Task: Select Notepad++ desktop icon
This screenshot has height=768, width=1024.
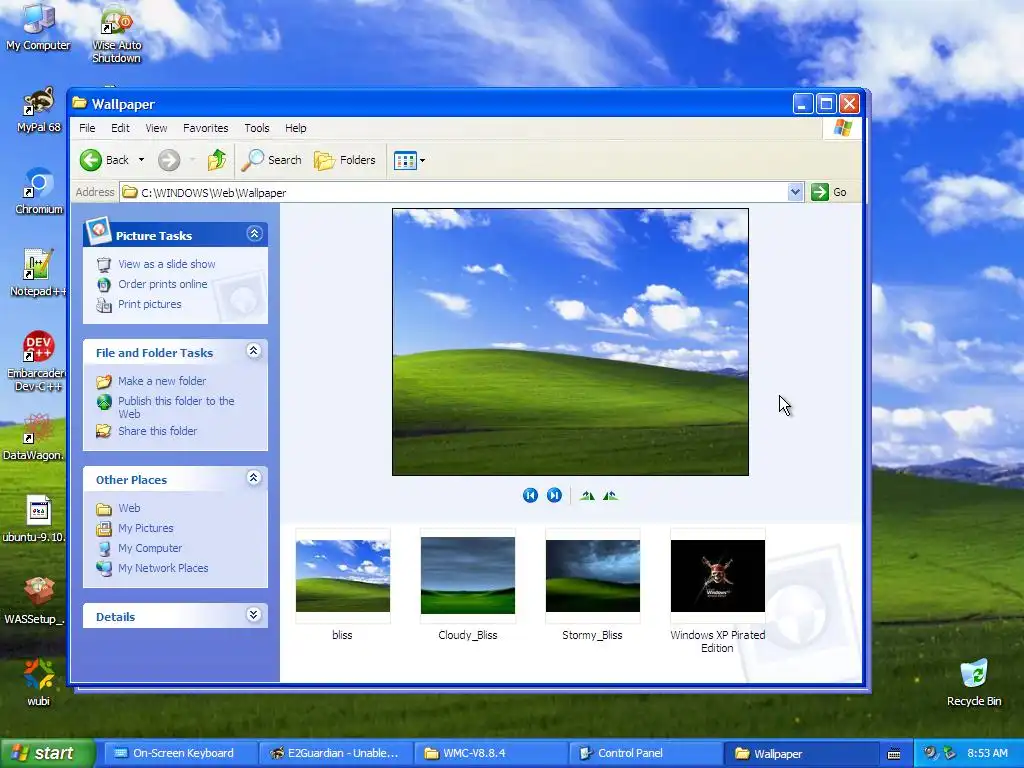Action: click(37, 273)
